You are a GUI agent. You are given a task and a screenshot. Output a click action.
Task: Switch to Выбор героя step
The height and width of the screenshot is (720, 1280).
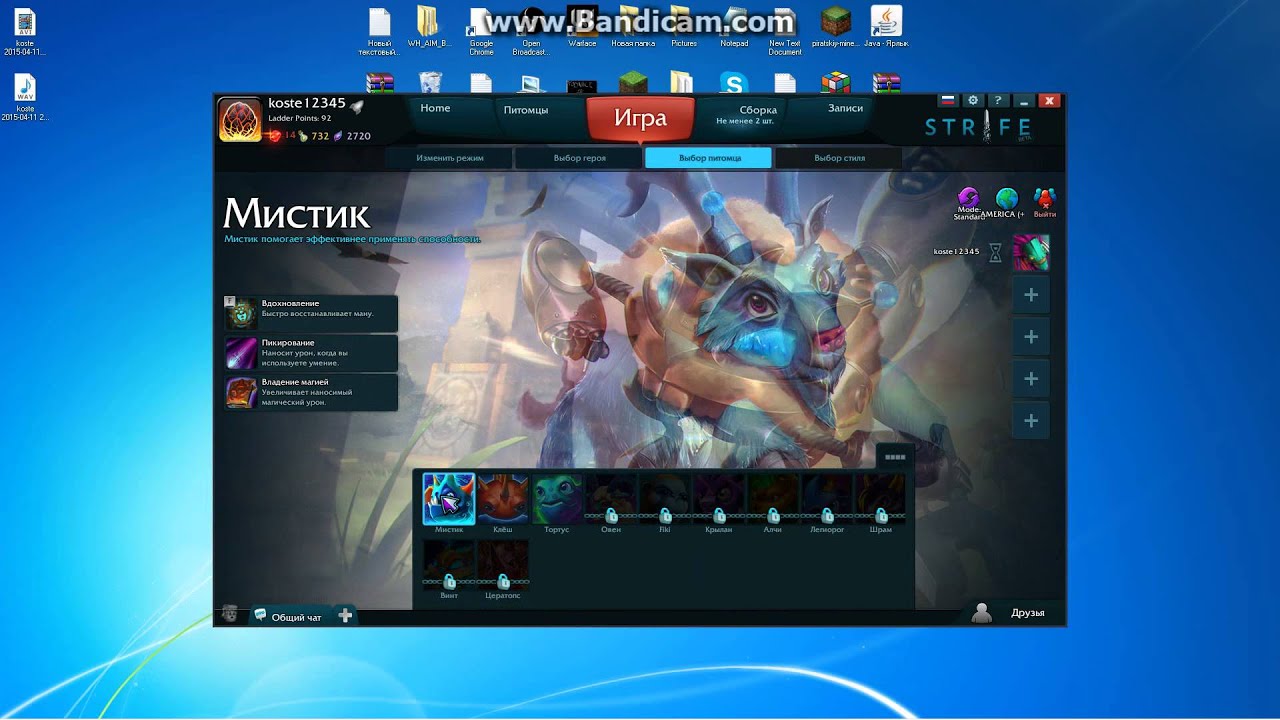tap(580, 158)
